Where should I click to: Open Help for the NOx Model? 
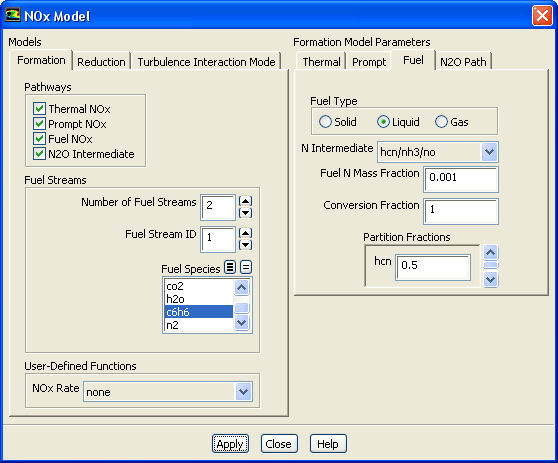(328, 444)
